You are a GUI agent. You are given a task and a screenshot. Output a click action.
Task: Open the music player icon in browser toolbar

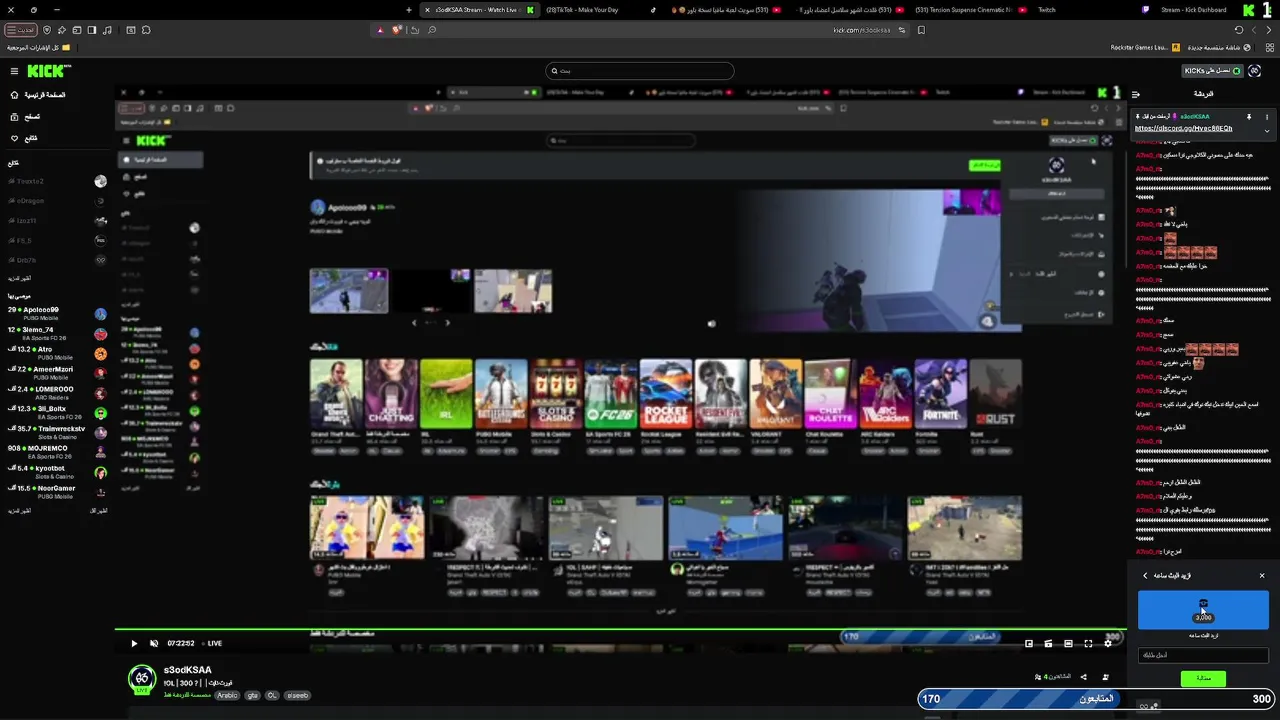[x=107, y=30]
